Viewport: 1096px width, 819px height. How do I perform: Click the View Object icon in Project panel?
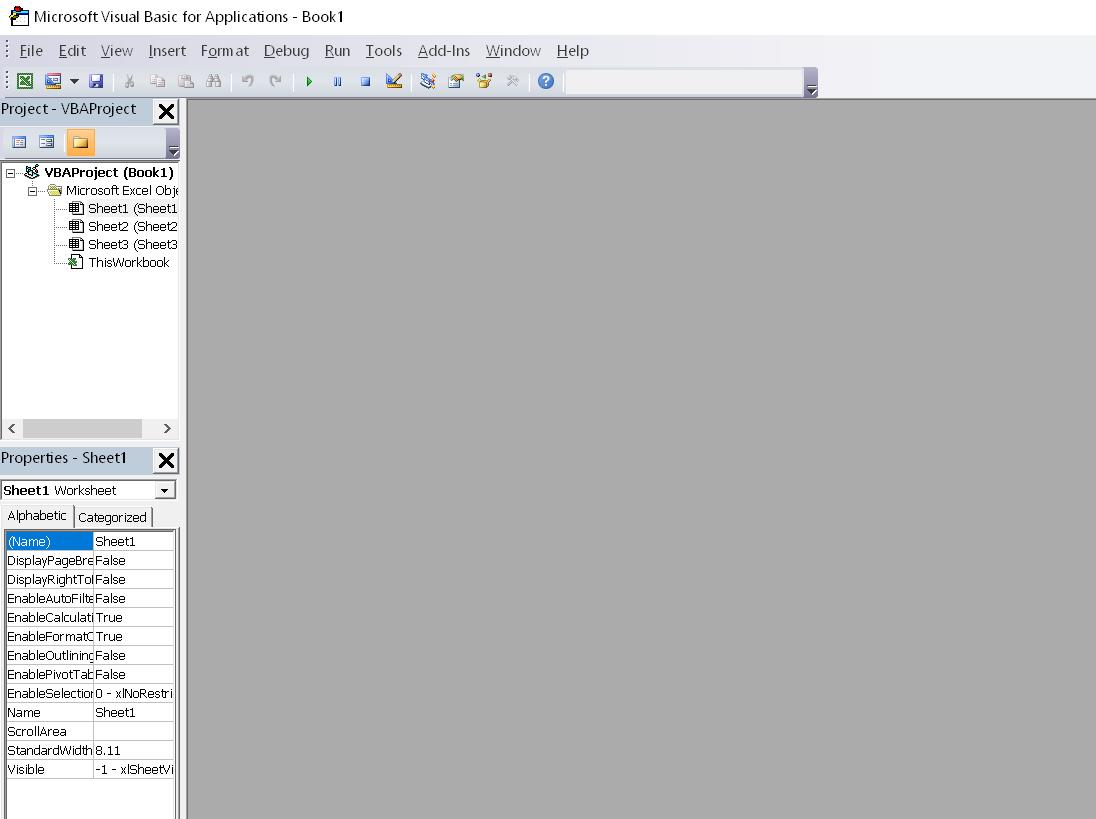click(45, 141)
